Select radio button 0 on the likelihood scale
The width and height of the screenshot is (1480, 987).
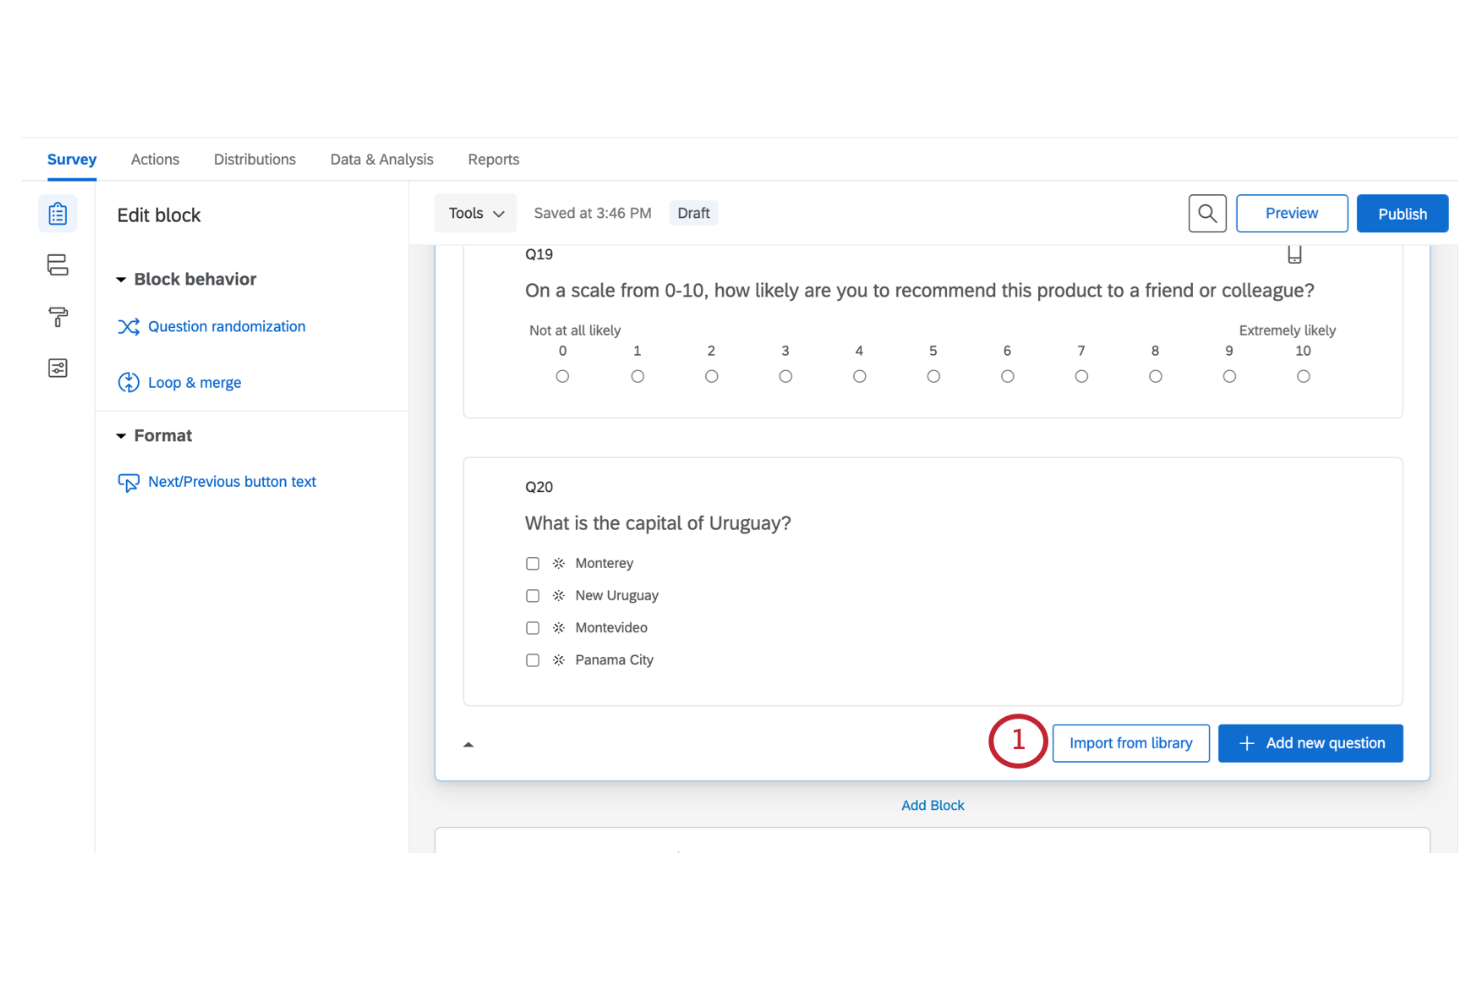click(x=562, y=376)
